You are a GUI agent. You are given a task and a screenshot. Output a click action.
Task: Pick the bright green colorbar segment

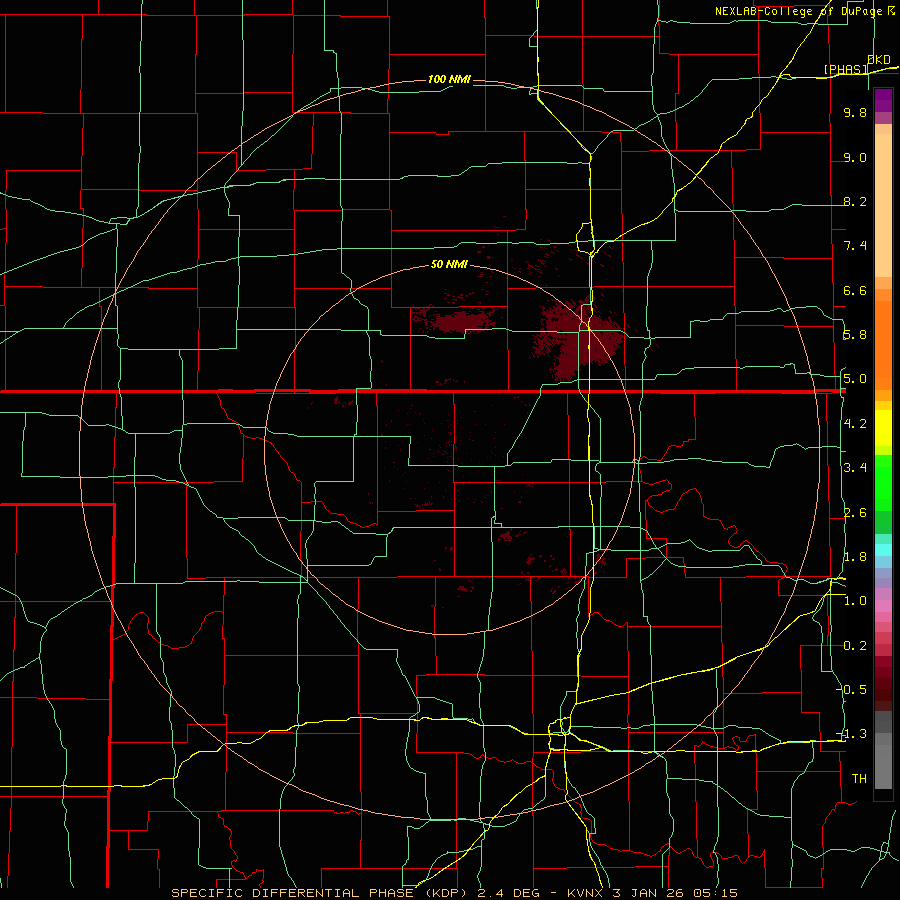point(883,483)
